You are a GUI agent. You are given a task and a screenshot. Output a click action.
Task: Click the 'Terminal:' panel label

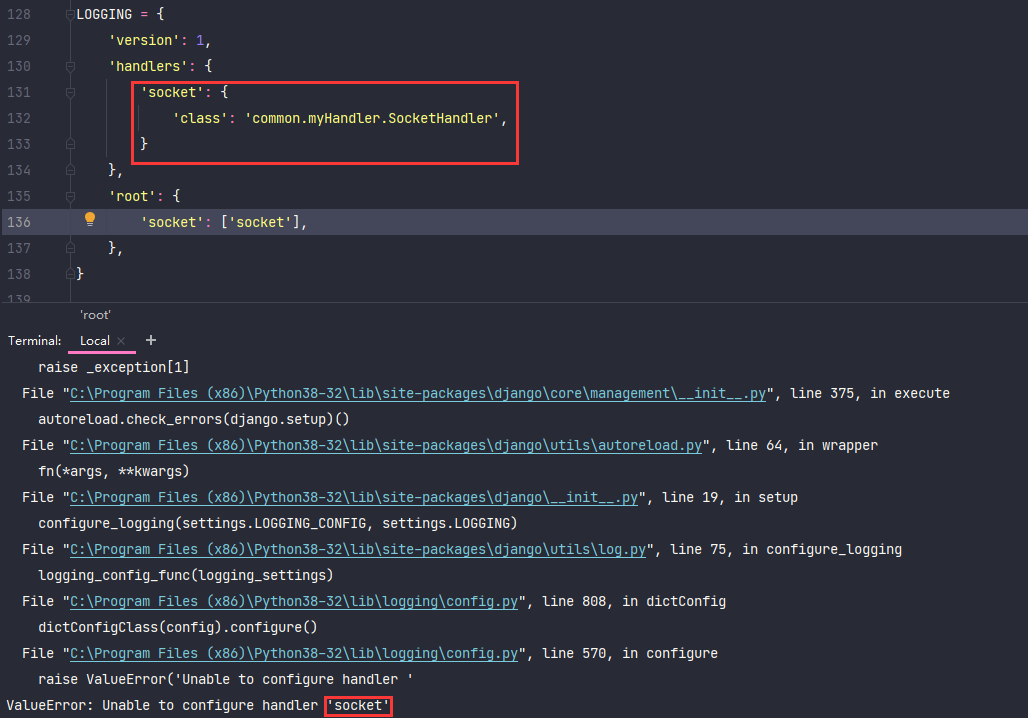click(x=34, y=341)
